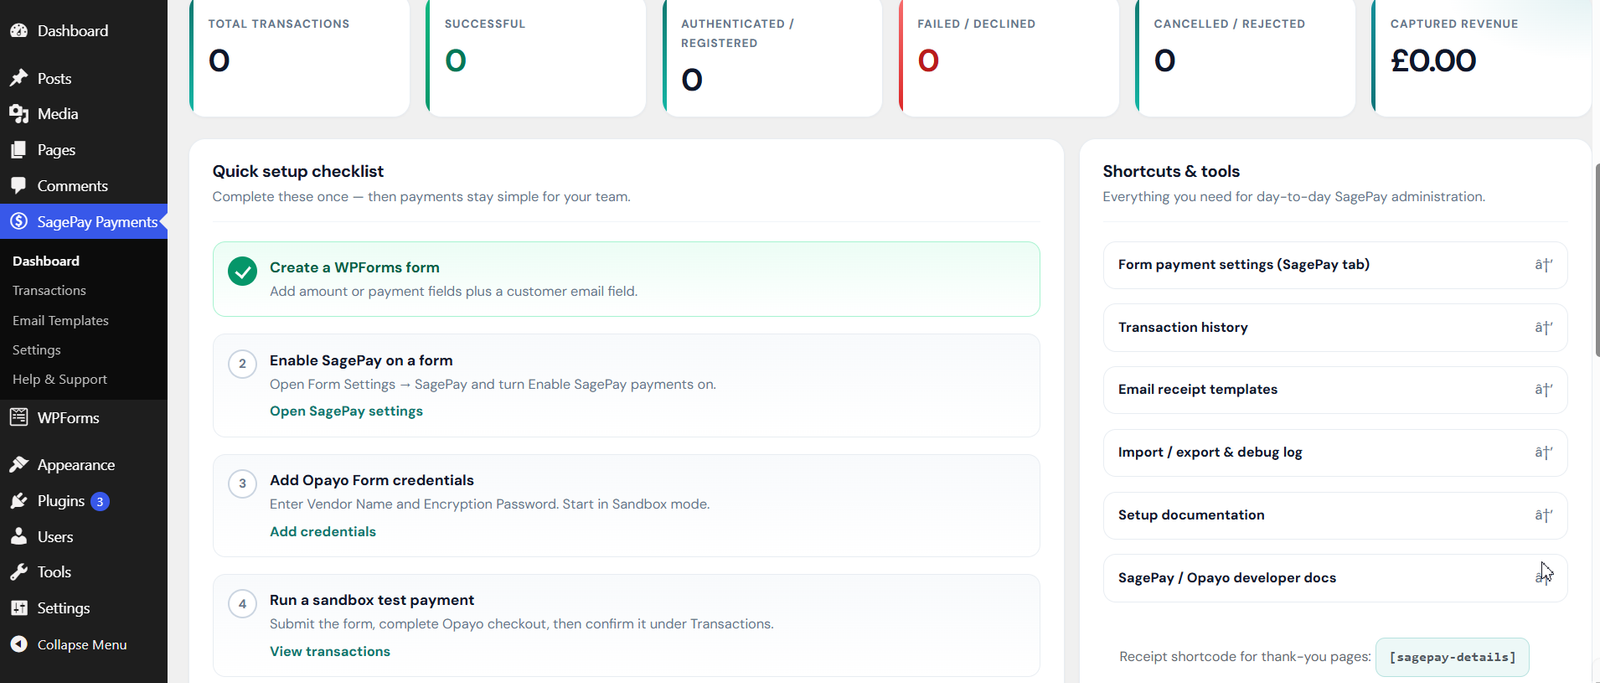Open the Setup documentation shortcut
Image resolution: width=1600 pixels, height=683 pixels.
[x=1335, y=515]
